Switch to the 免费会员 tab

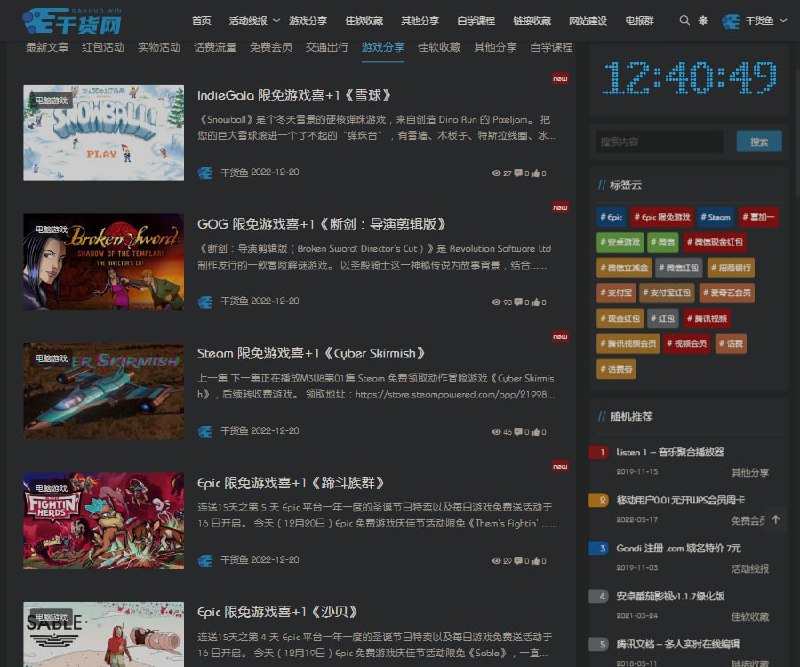click(x=271, y=47)
